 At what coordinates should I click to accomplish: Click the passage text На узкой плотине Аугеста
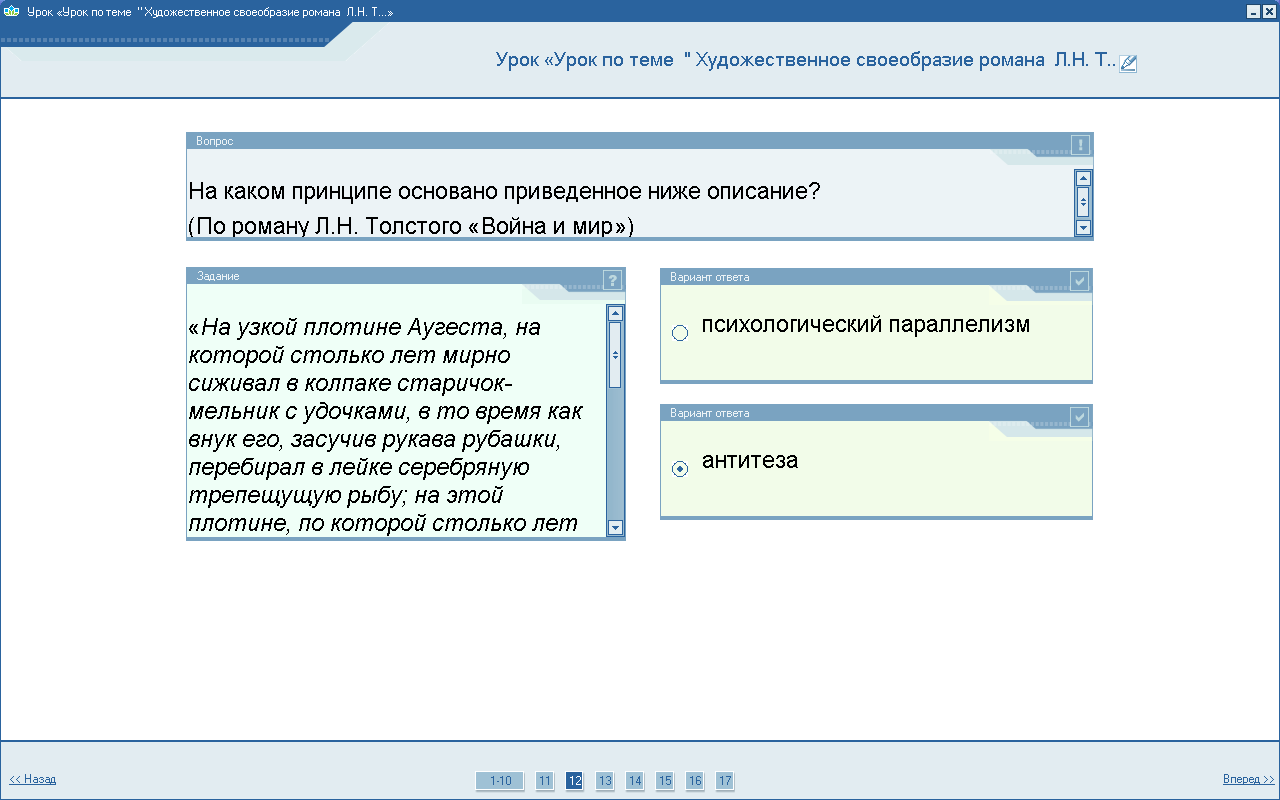tap(364, 328)
